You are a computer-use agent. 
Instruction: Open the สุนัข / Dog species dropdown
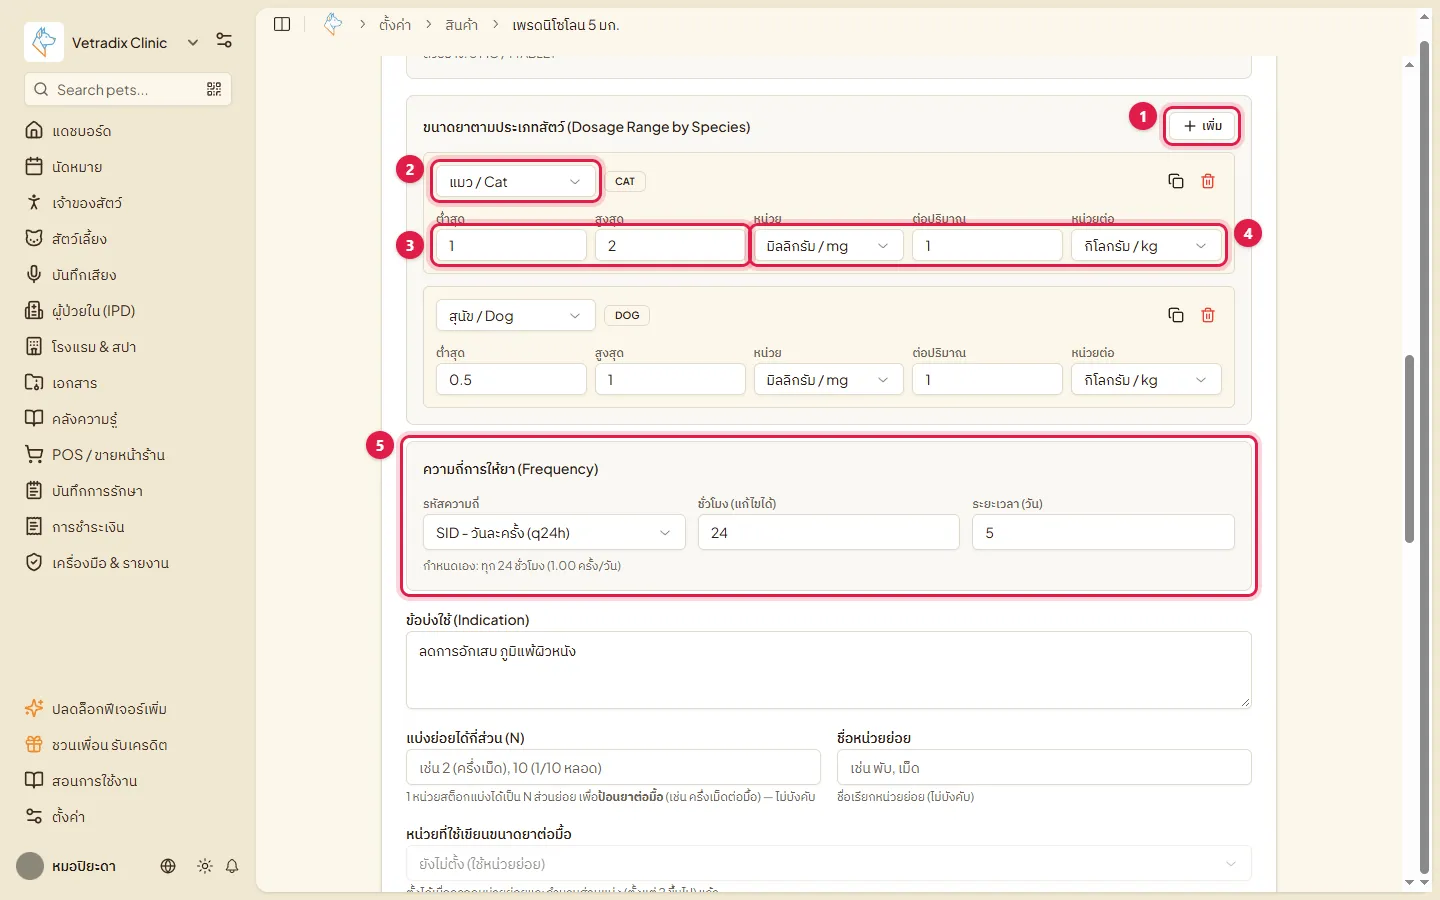[516, 316]
